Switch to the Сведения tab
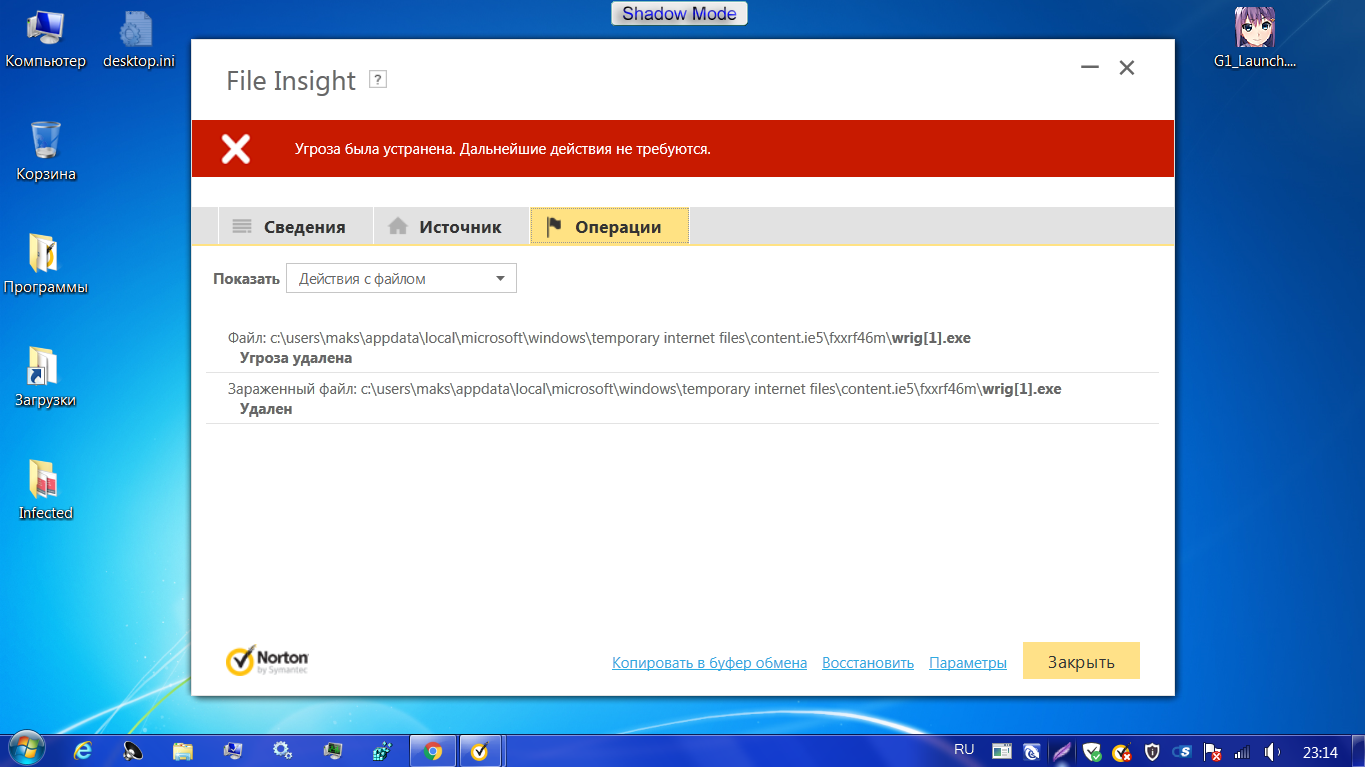Screen dimensions: 1365x767 (295, 227)
